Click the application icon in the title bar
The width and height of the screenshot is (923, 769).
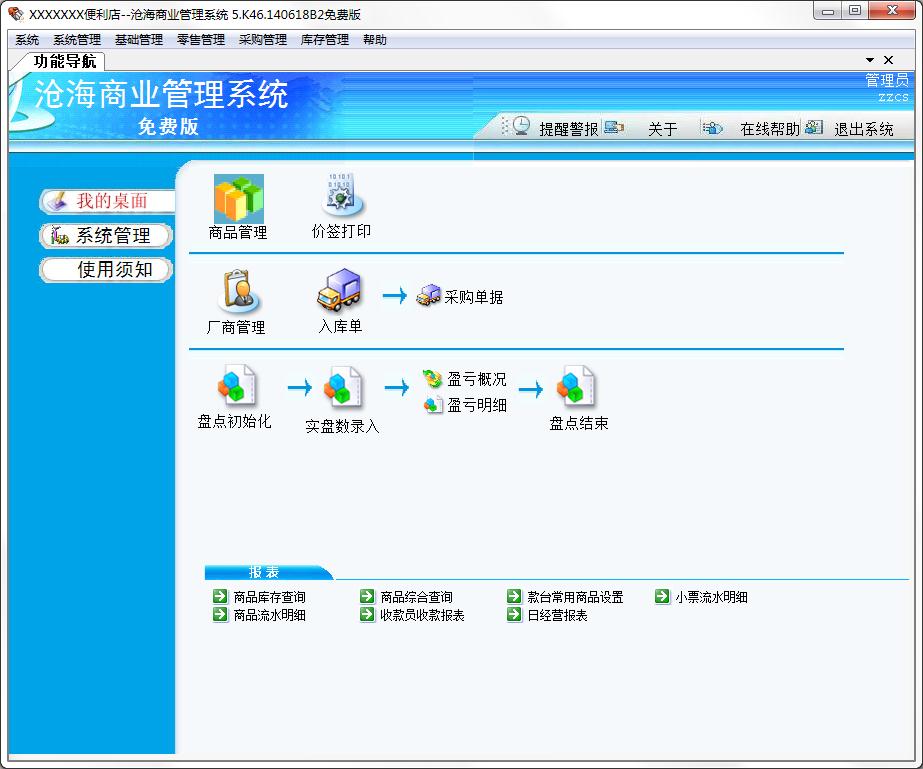(x=16, y=14)
